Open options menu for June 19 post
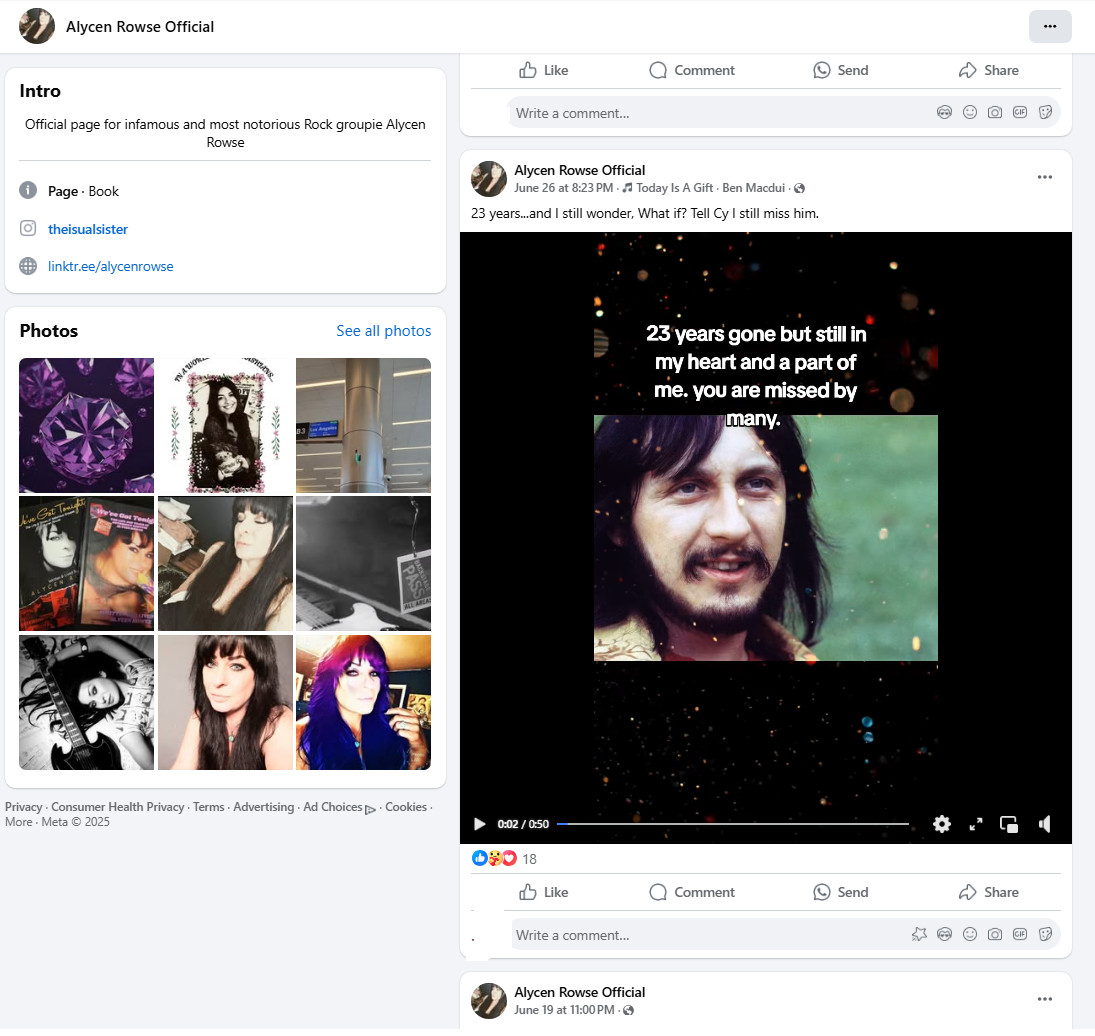Screen dimensions: 1095x1036 coord(1044,999)
